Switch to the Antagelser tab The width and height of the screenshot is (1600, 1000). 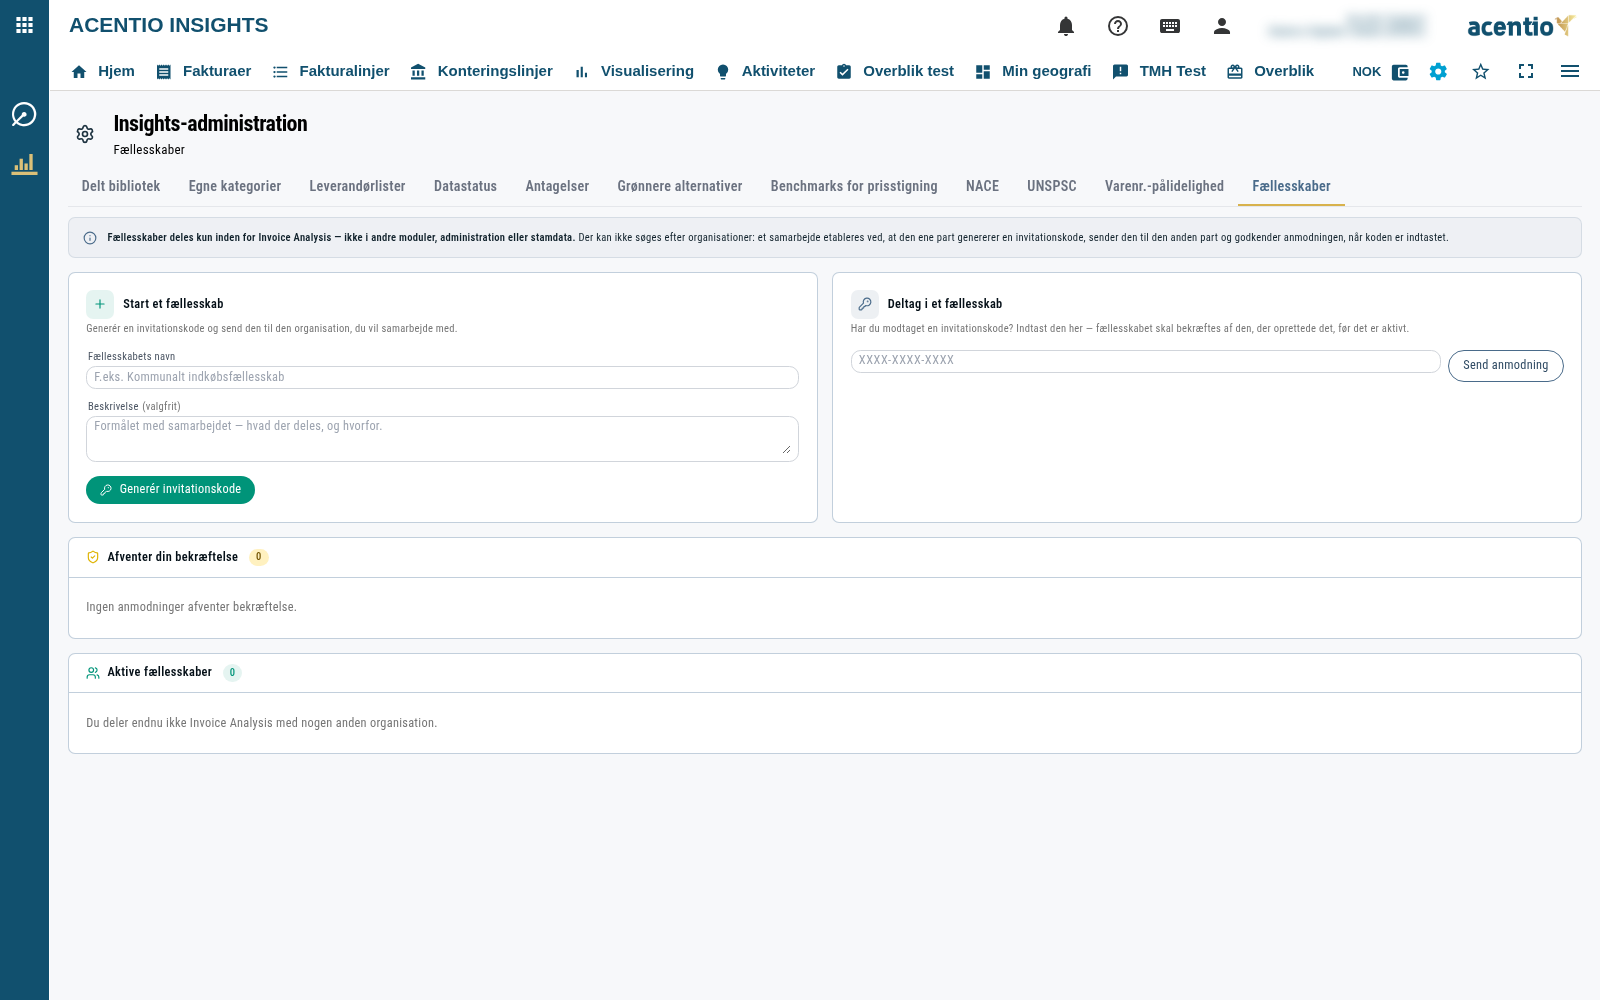pos(557,187)
